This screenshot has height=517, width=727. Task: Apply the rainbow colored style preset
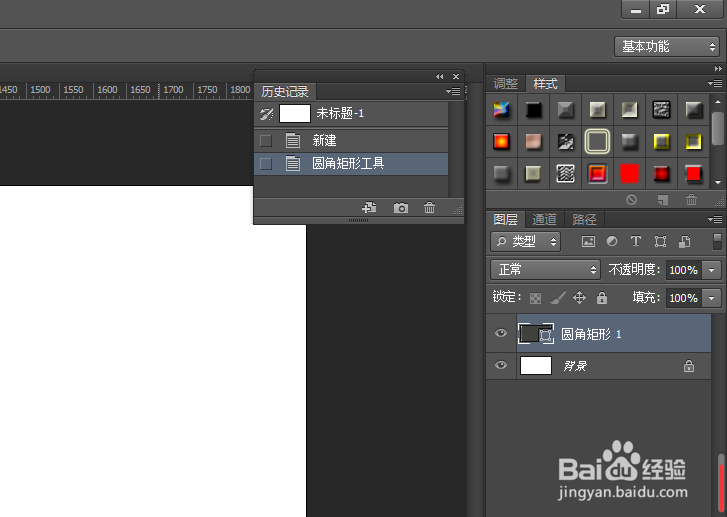click(501, 109)
